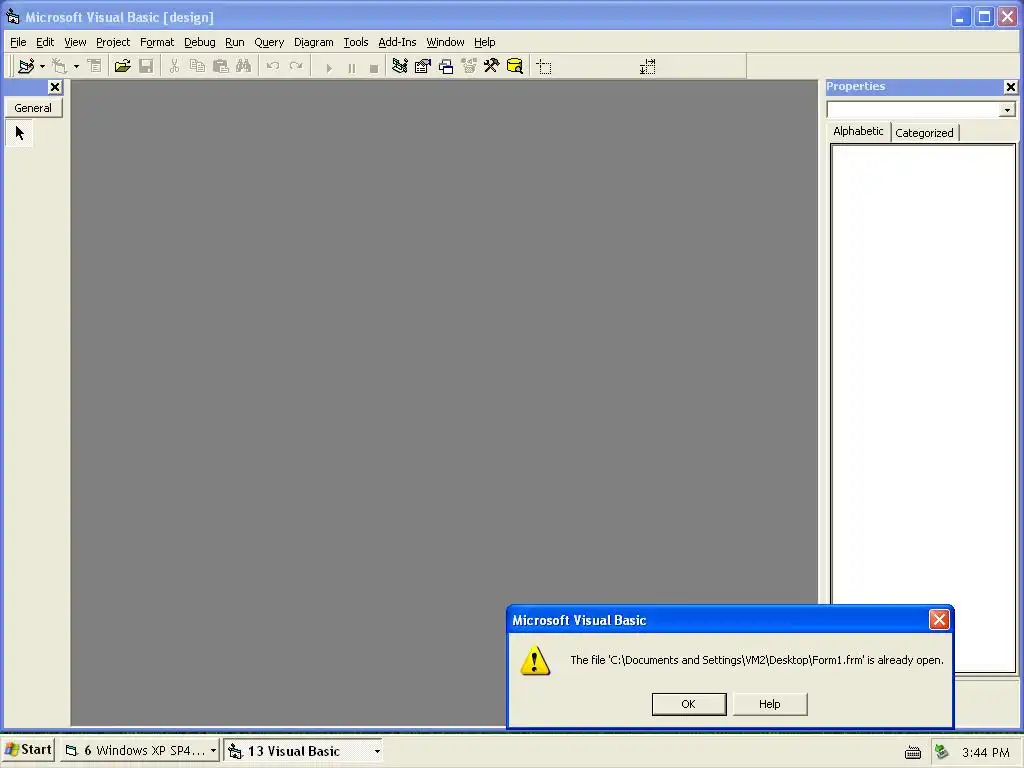Image resolution: width=1024 pixels, height=768 pixels.
Task: Switch to the Categorized tab
Action: (924, 133)
